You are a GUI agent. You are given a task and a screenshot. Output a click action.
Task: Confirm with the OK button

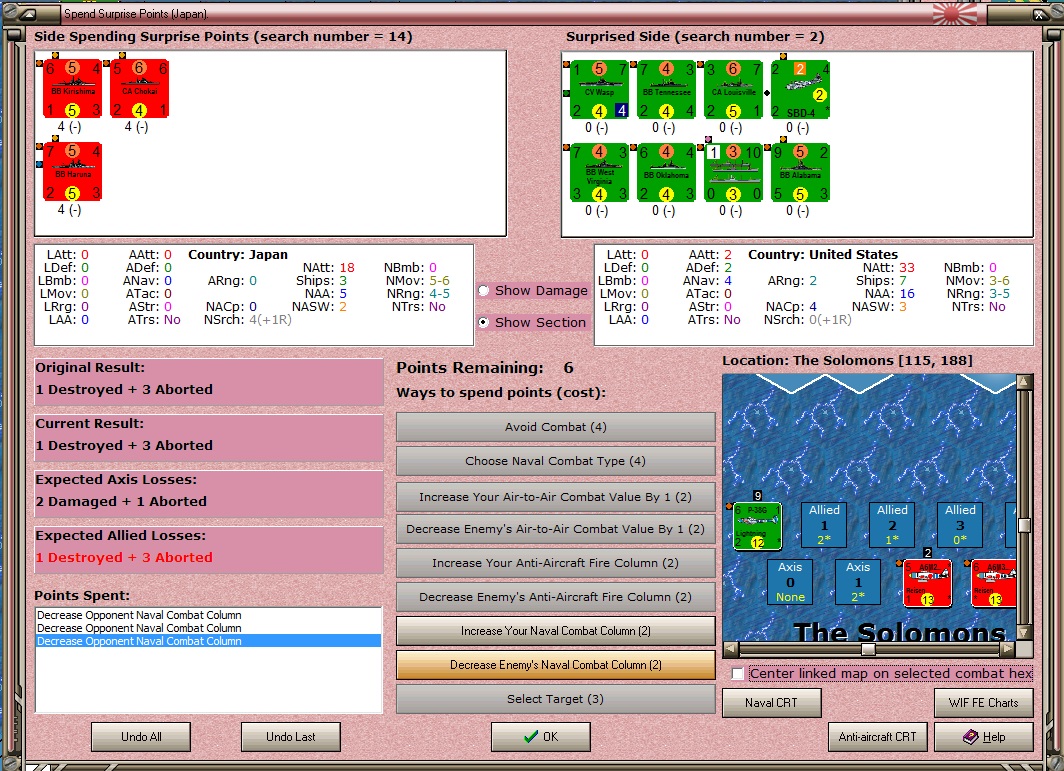541,737
